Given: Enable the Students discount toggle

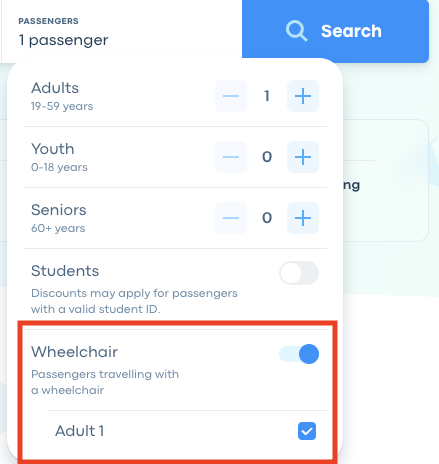Looking at the screenshot, I should [299, 273].
